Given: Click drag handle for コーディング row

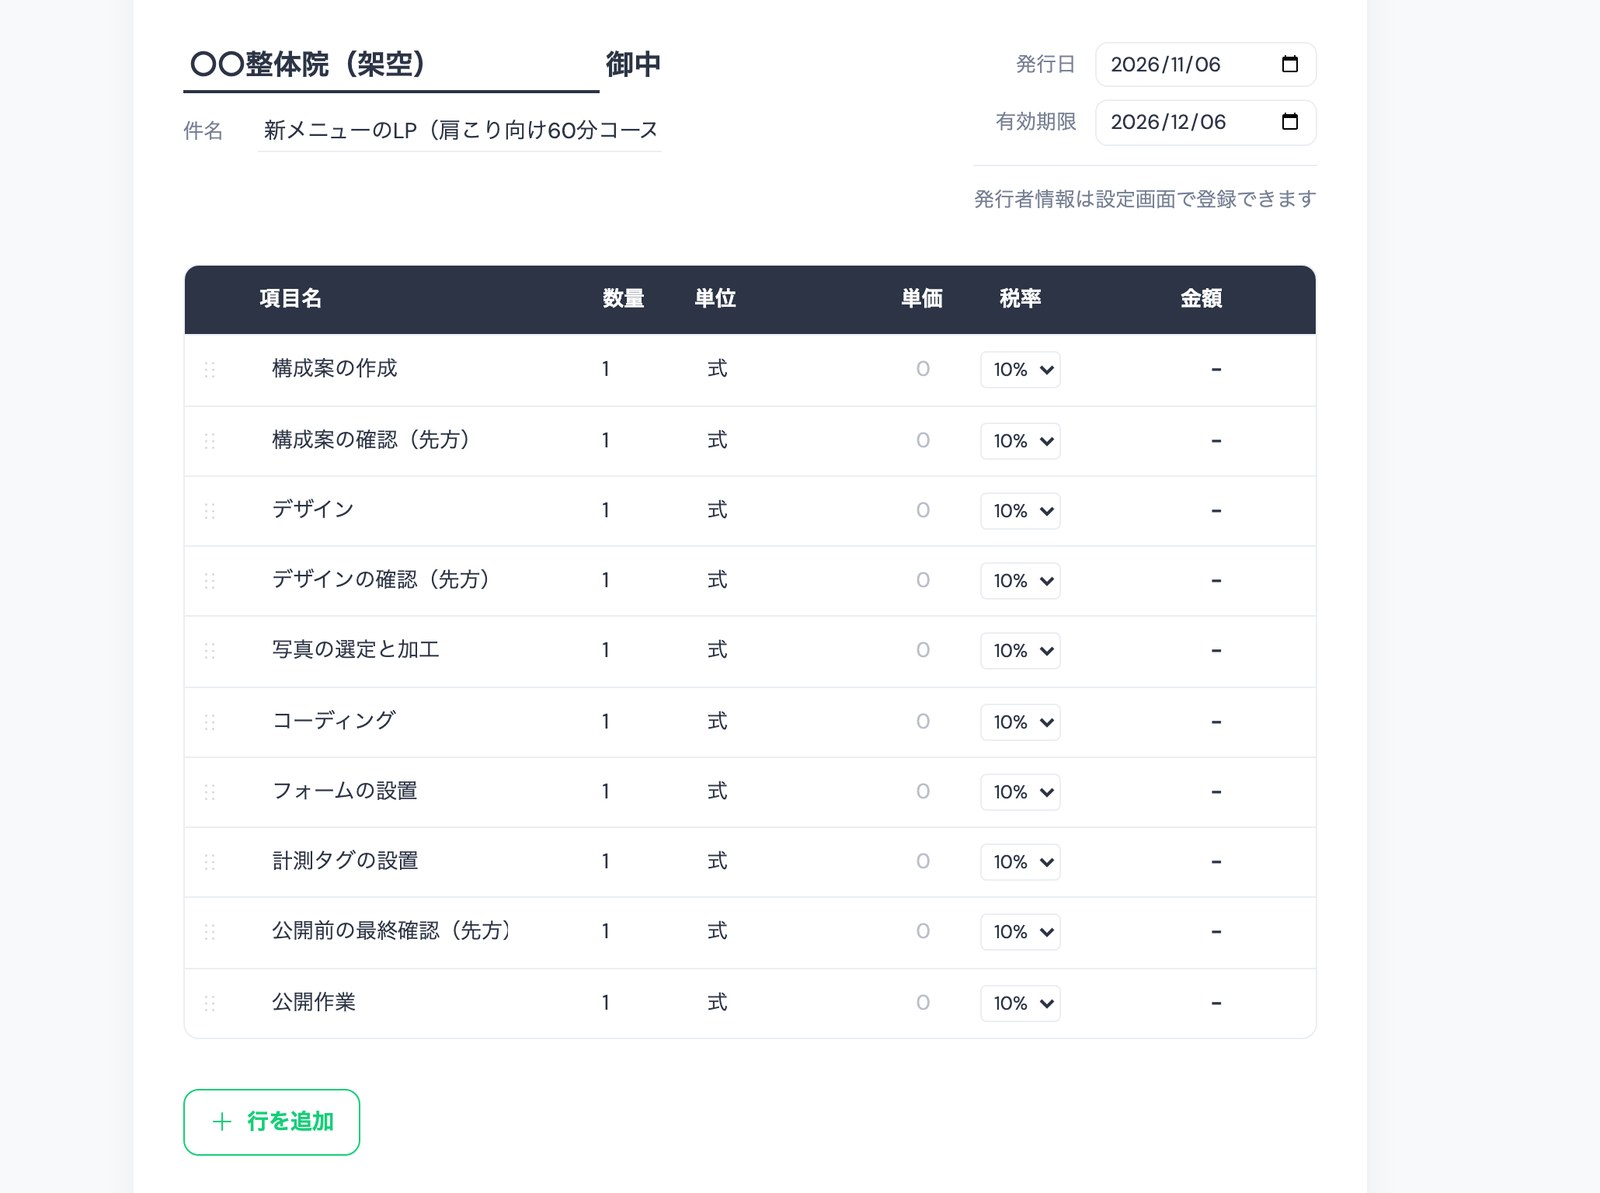Looking at the screenshot, I should pos(210,722).
